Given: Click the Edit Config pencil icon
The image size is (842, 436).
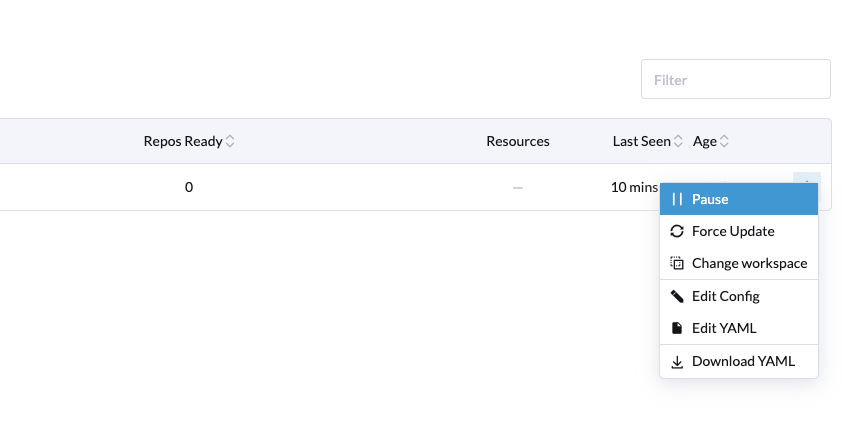Looking at the screenshot, I should (677, 296).
